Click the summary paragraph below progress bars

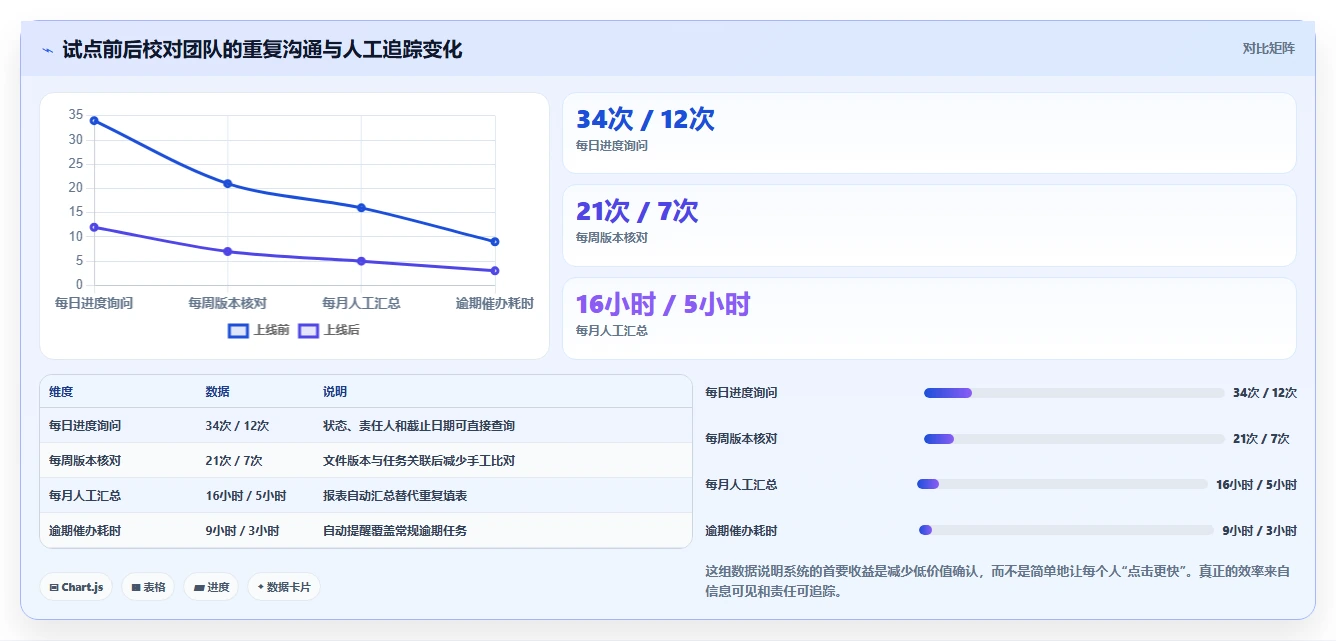pos(998,582)
